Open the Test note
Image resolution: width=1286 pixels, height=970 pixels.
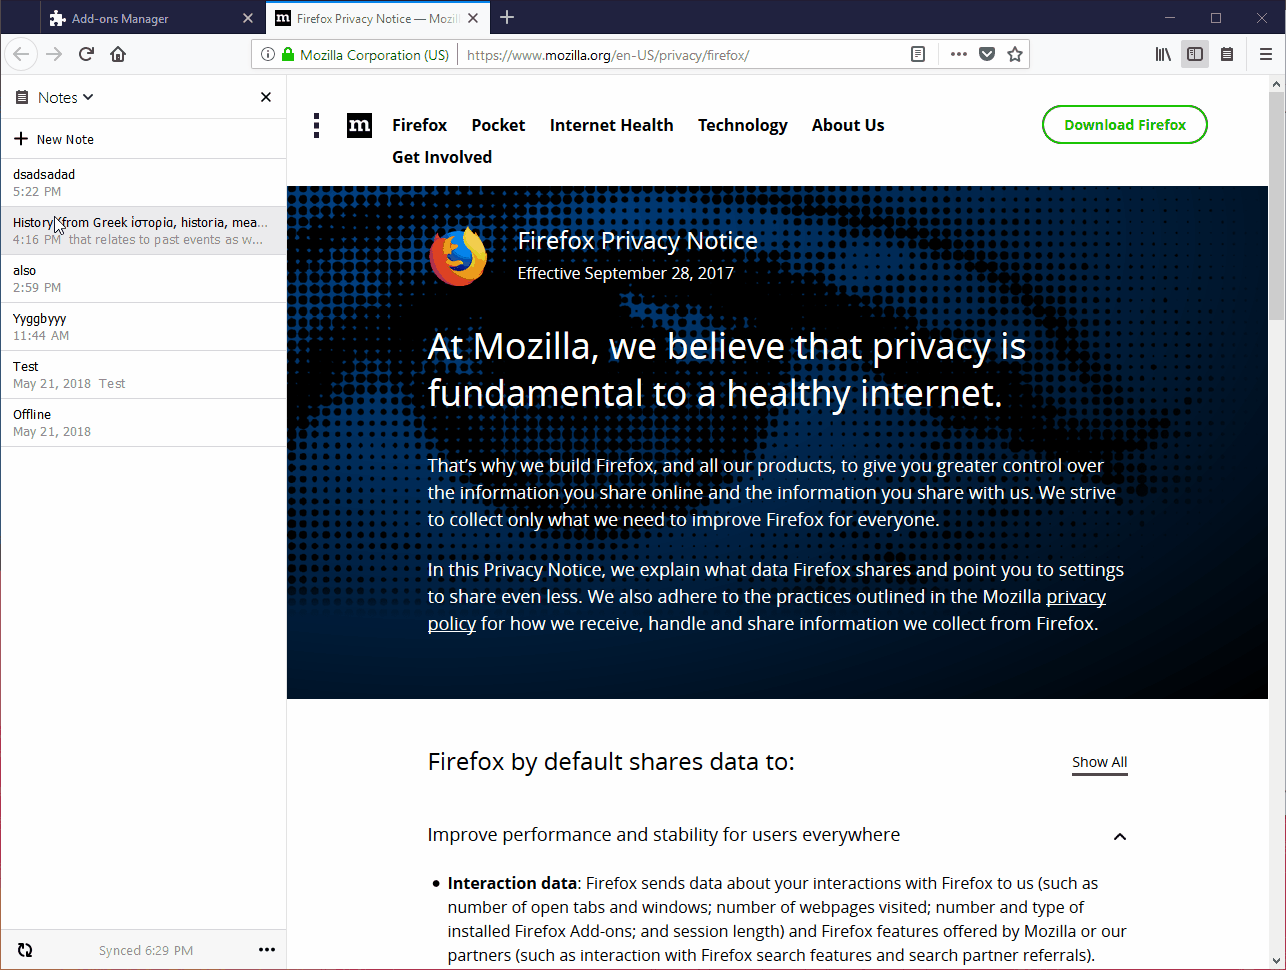pyautogui.click(x=143, y=375)
